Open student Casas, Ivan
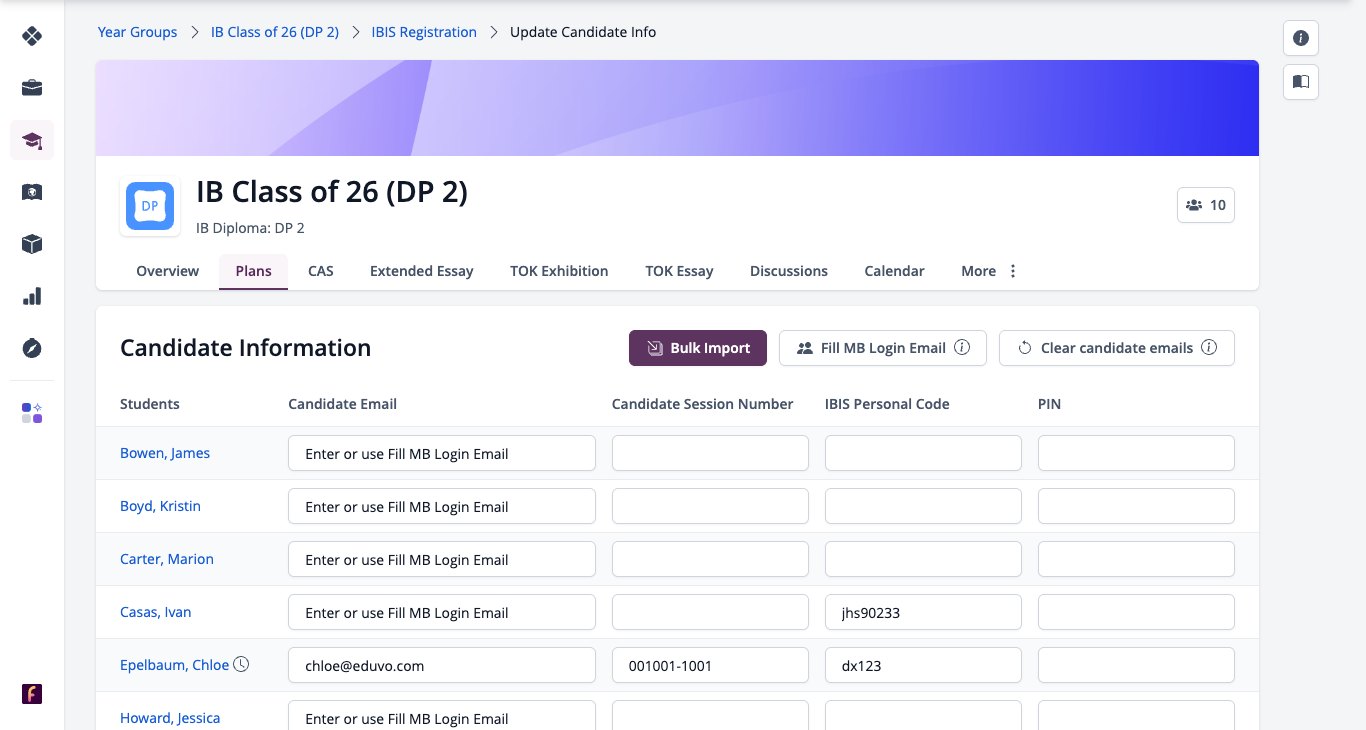Screen dimensions: 1366x730 156,612
